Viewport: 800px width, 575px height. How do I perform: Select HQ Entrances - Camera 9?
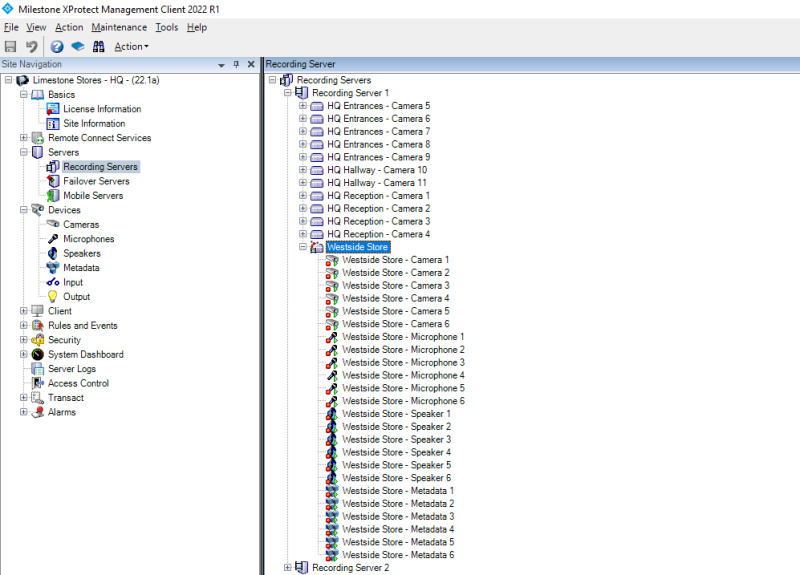point(379,157)
